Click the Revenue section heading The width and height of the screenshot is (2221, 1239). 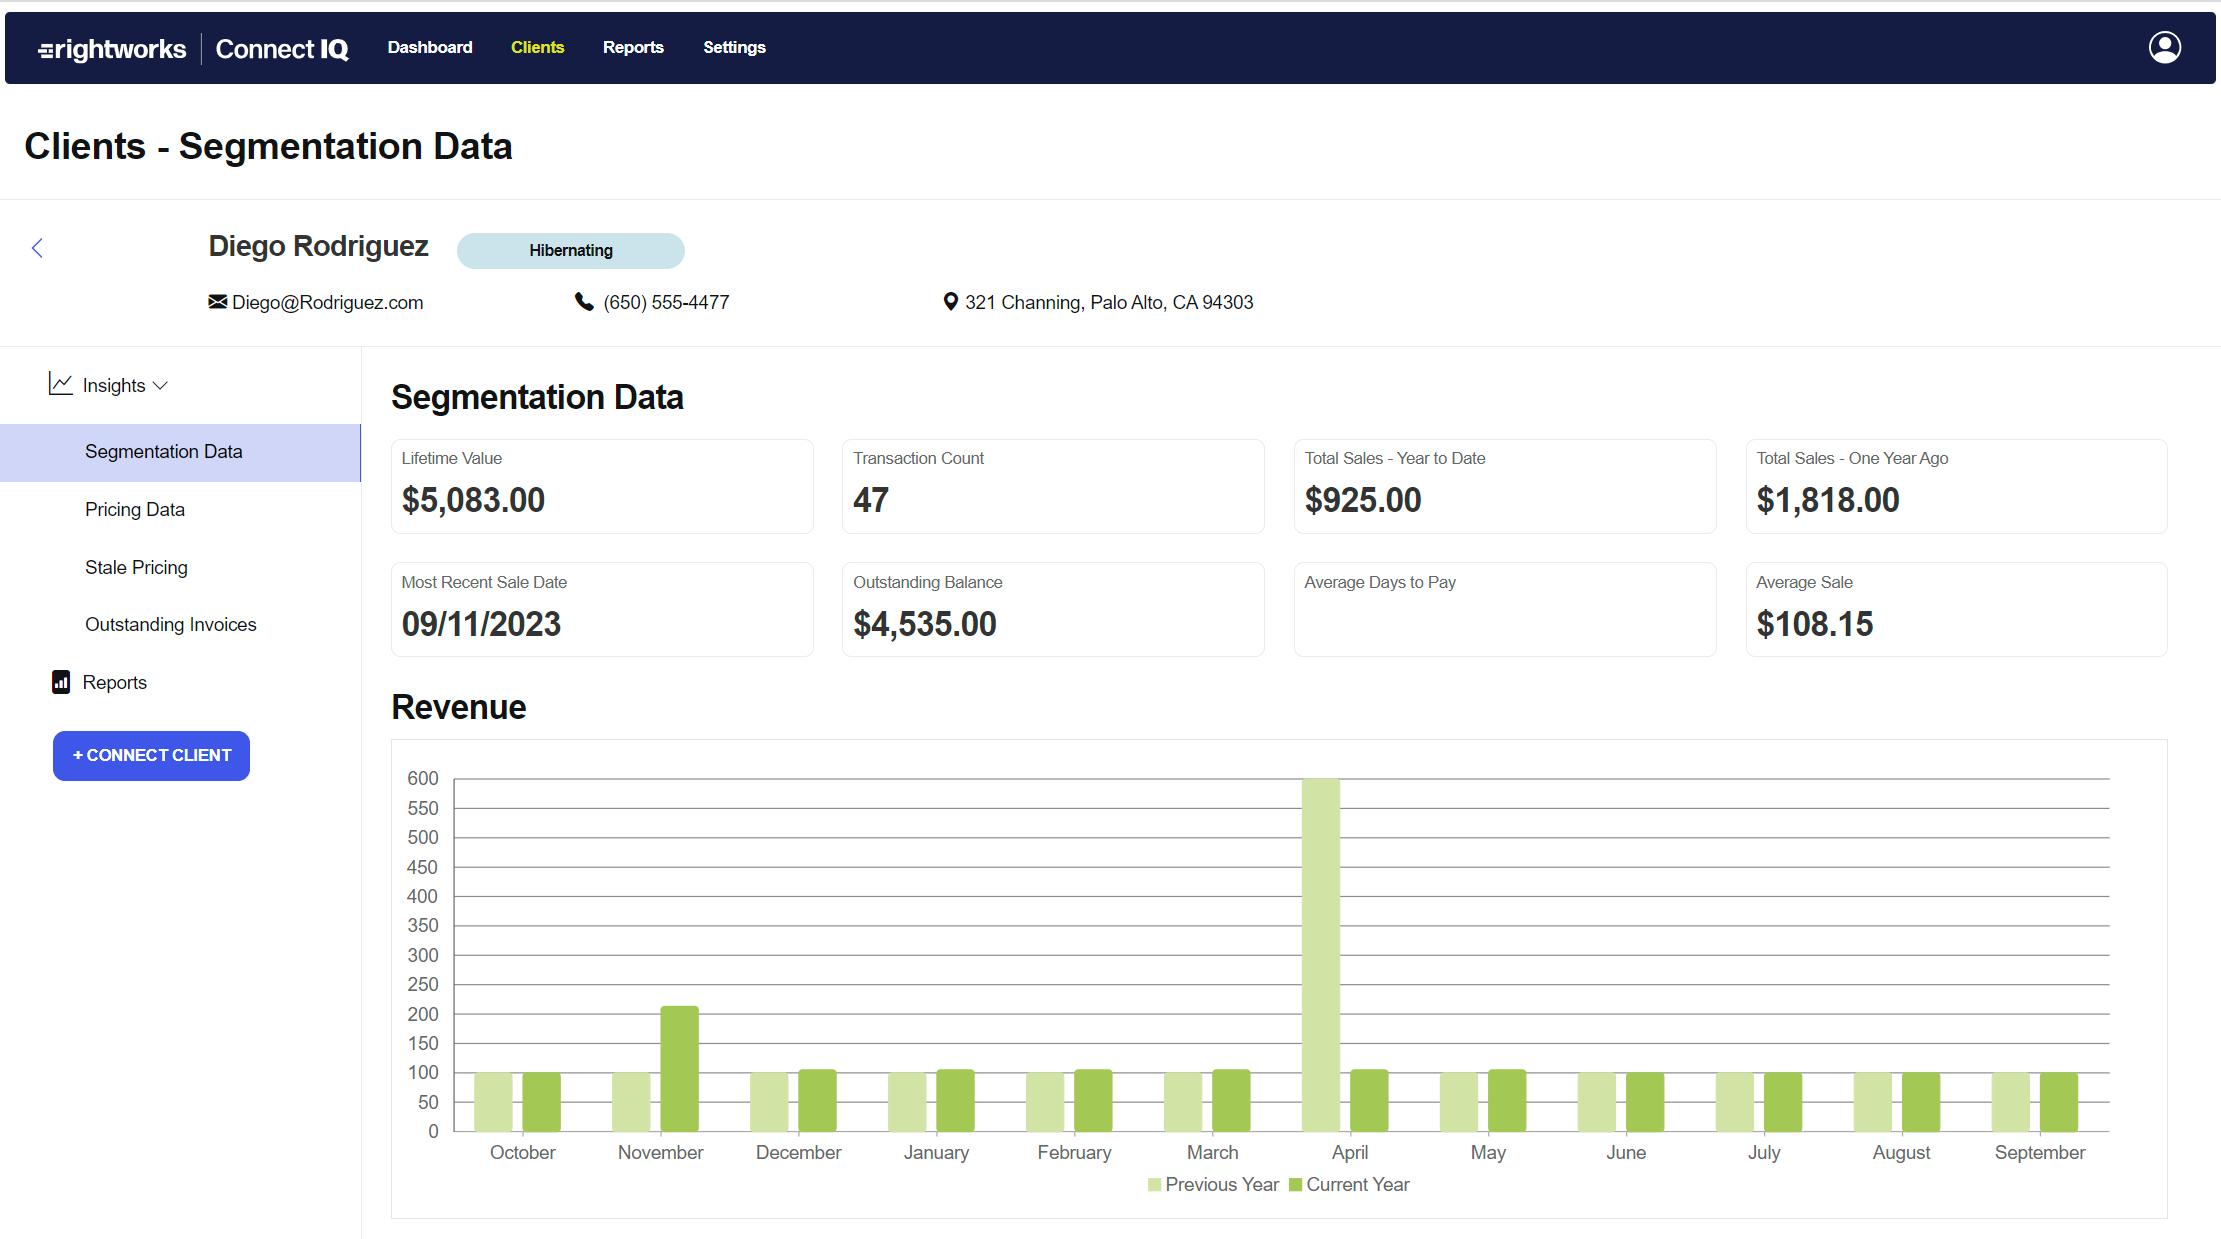click(458, 707)
